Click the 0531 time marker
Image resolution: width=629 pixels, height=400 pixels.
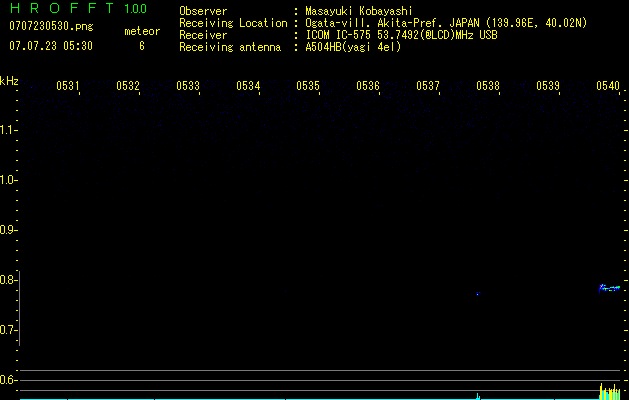tap(67, 86)
